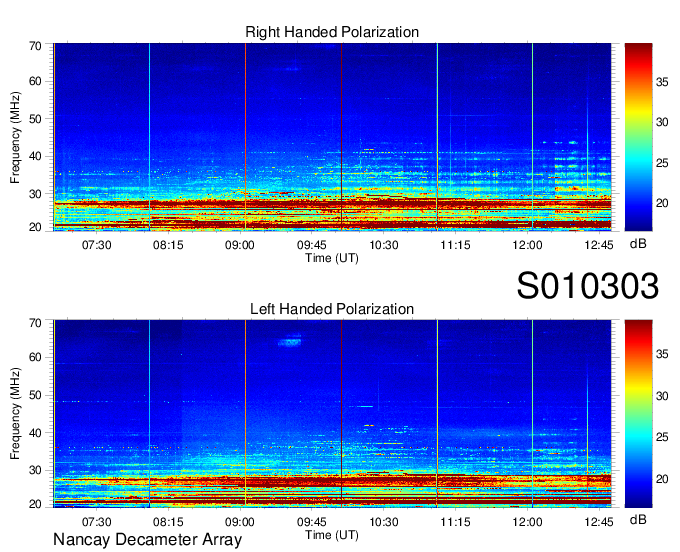Image resolution: width=680 pixels, height=552 pixels.
Task: Click the "10:30" tick under Left Handed plot
Action: click(x=384, y=522)
